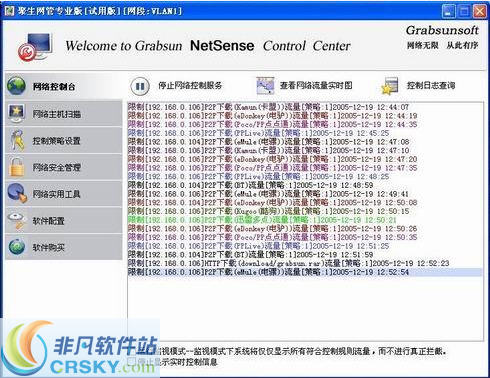The height and width of the screenshot is (378, 490).
Task: Select highlighted eMule log row at 12:52:54
Action: [305, 272]
